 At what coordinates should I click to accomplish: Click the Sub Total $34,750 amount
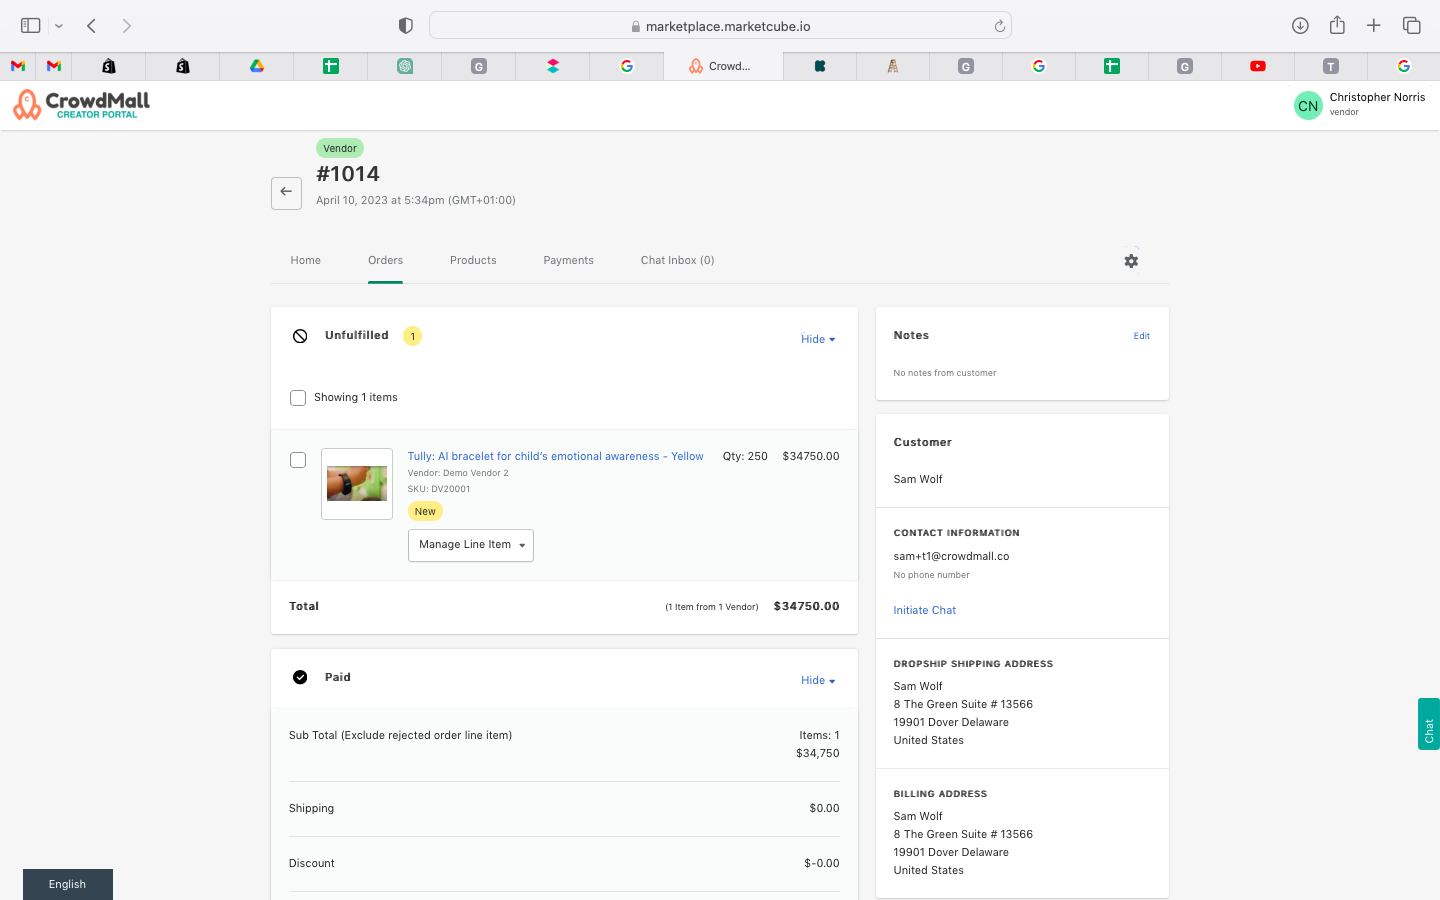[818, 753]
